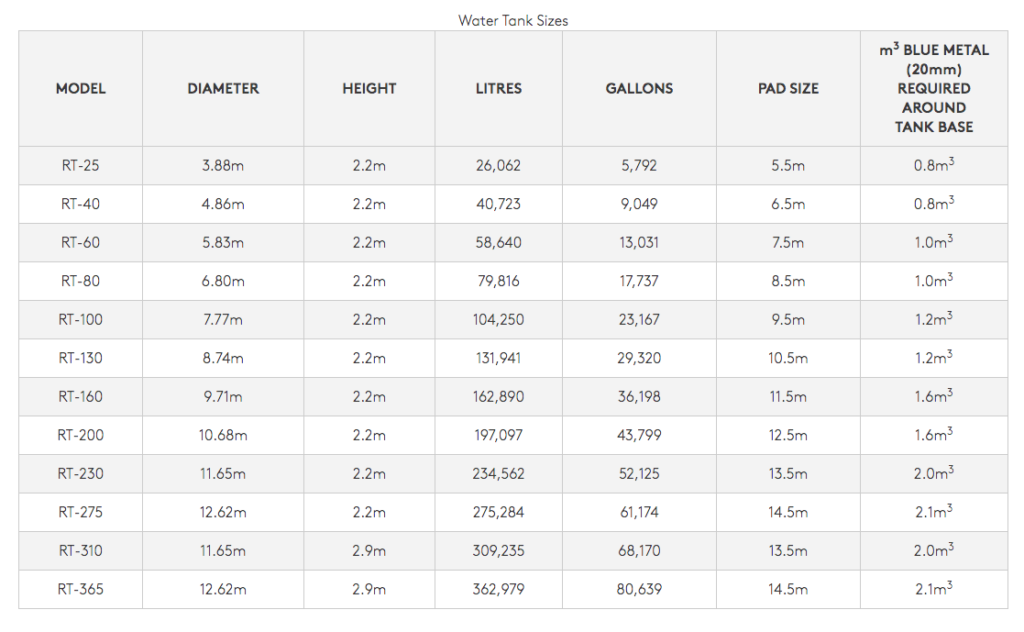Select the 5.83m diameter value
The width and height of the screenshot is (1024, 632).
[223, 243]
